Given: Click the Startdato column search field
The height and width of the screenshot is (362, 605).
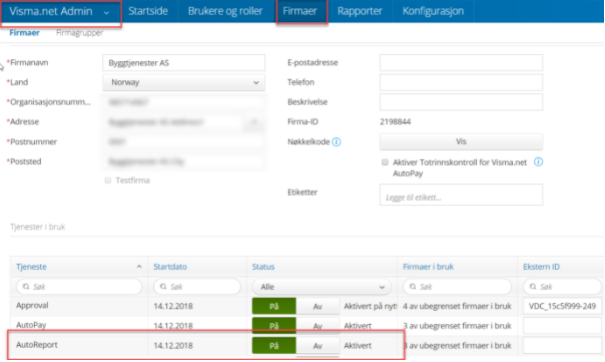Looking at the screenshot, I should (197, 287).
